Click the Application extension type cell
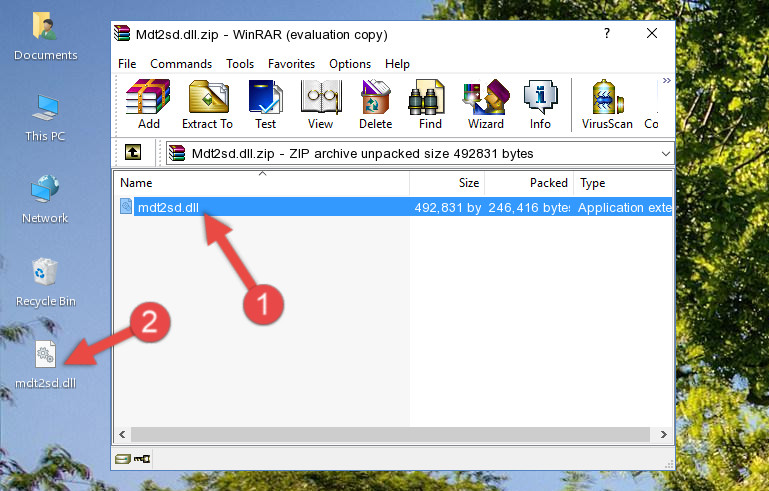769x491 pixels. [x=624, y=207]
